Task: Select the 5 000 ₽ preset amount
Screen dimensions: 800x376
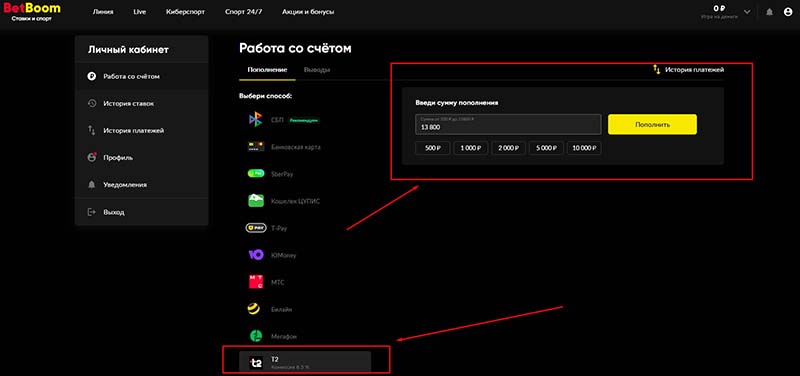Action: tap(546, 148)
